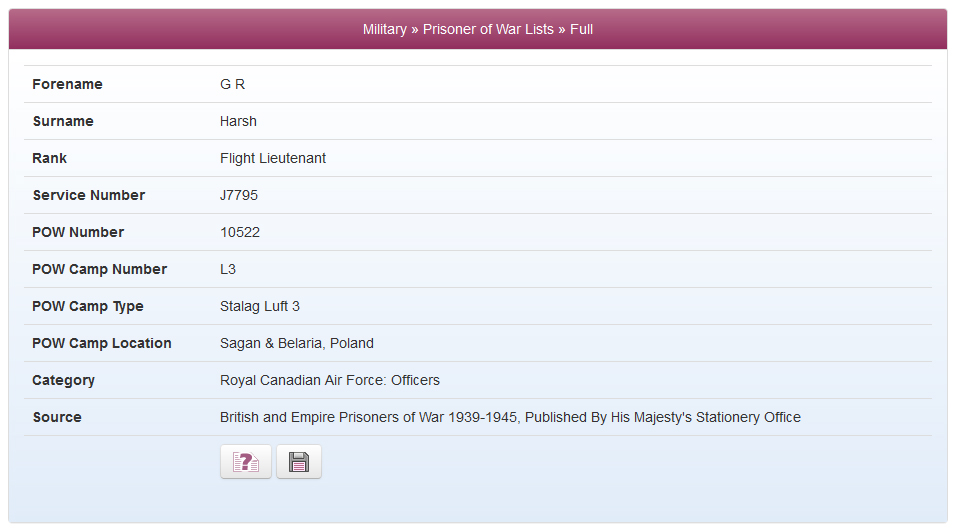
Task: Click the Service Number field label
Action: pyautogui.click(x=89, y=195)
